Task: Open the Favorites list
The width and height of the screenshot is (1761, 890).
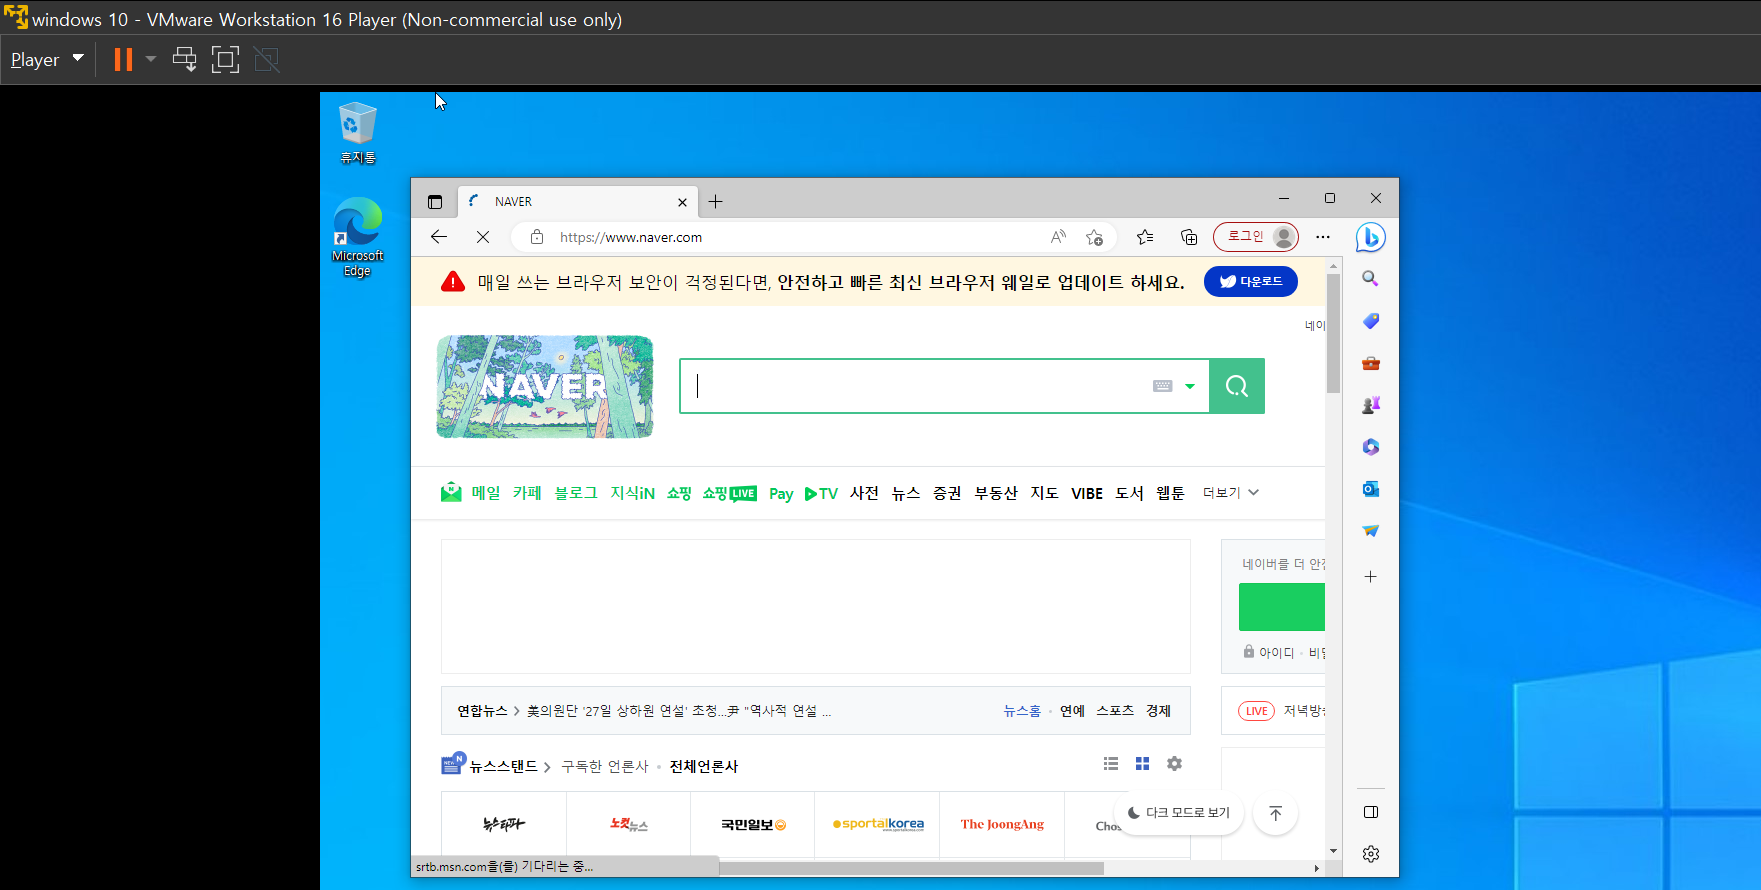Action: click(1145, 237)
